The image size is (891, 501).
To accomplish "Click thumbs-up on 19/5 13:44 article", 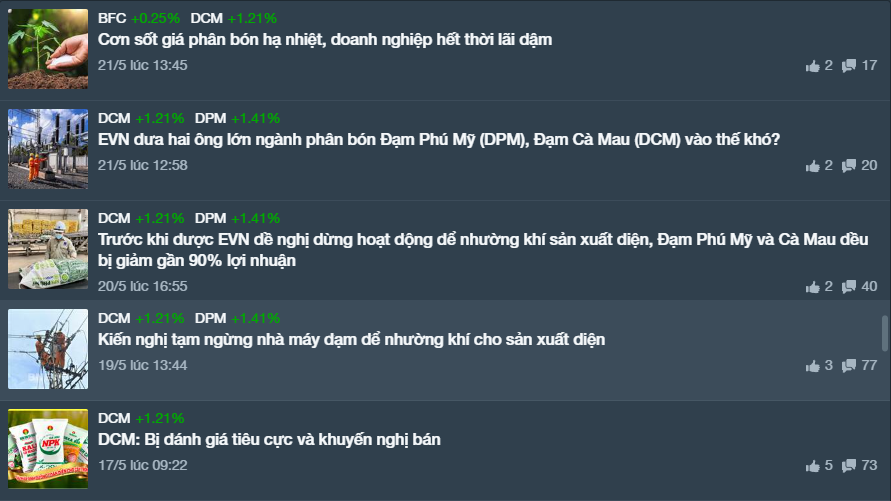I will click(x=812, y=366).
